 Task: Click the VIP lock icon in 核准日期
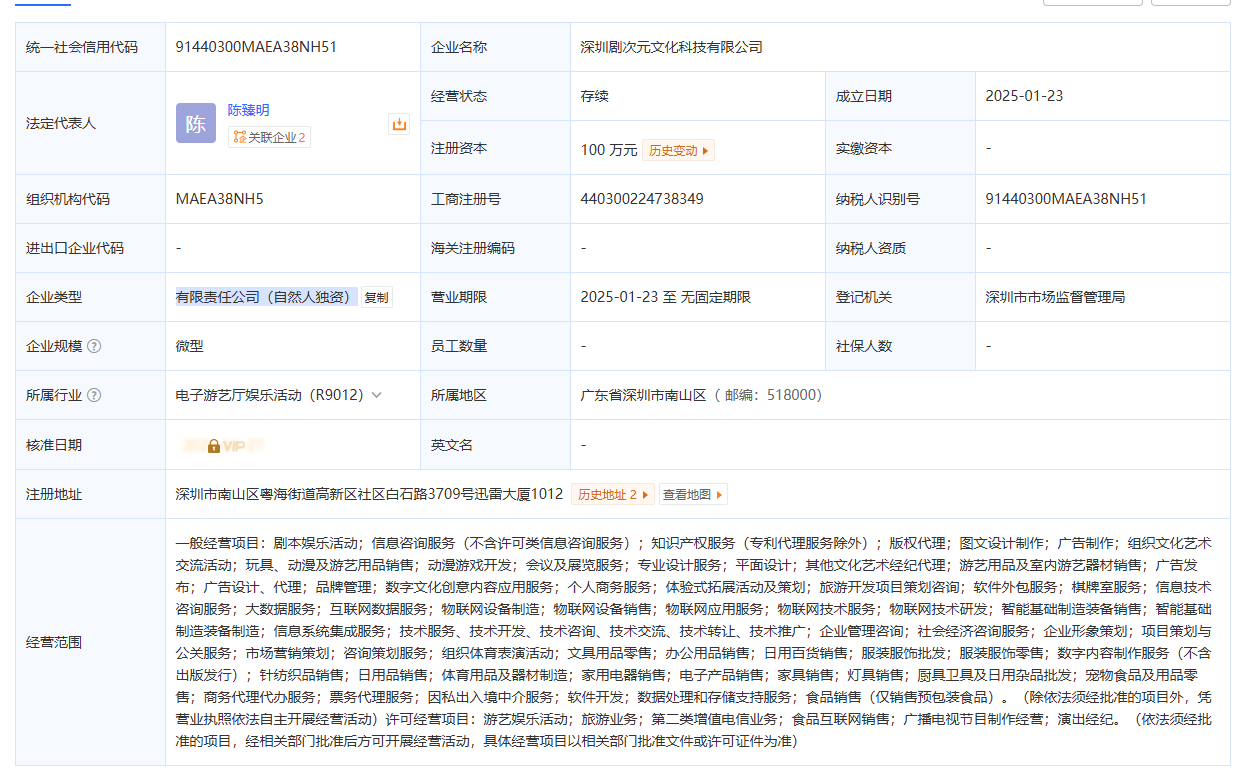214,446
